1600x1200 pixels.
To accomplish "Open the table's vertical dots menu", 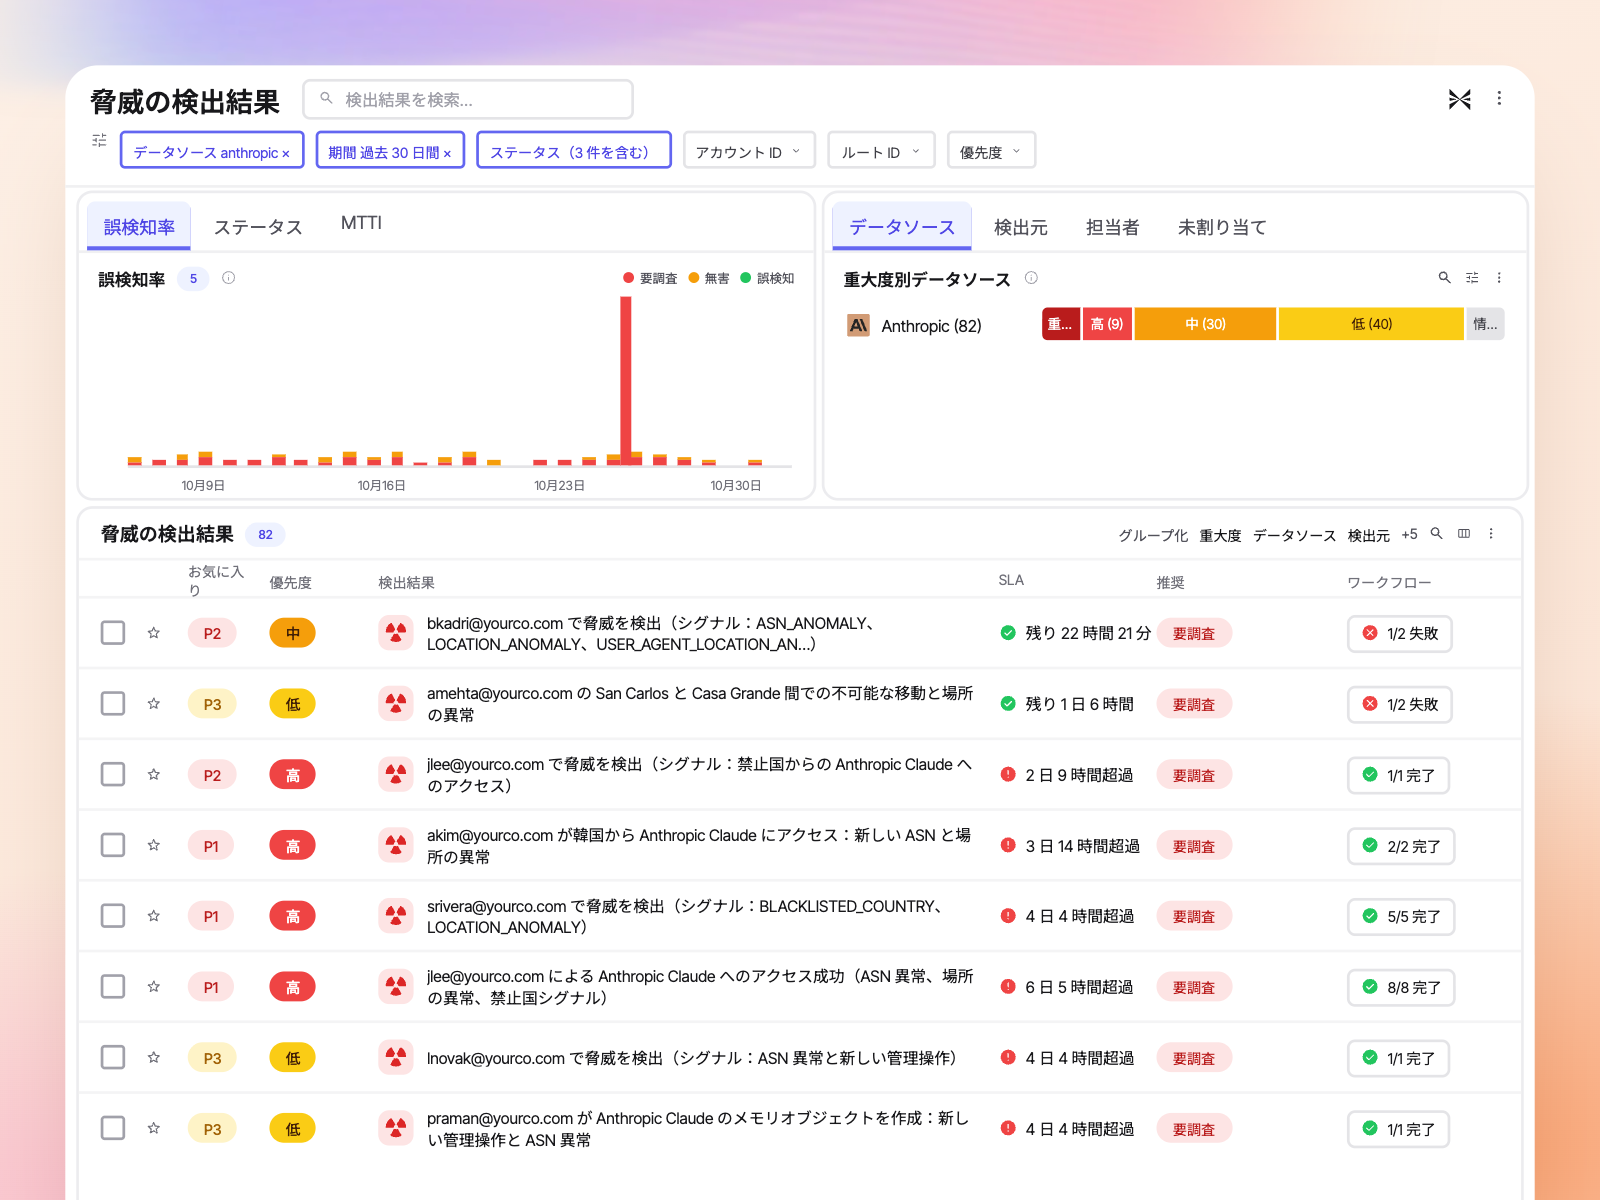I will [1491, 534].
